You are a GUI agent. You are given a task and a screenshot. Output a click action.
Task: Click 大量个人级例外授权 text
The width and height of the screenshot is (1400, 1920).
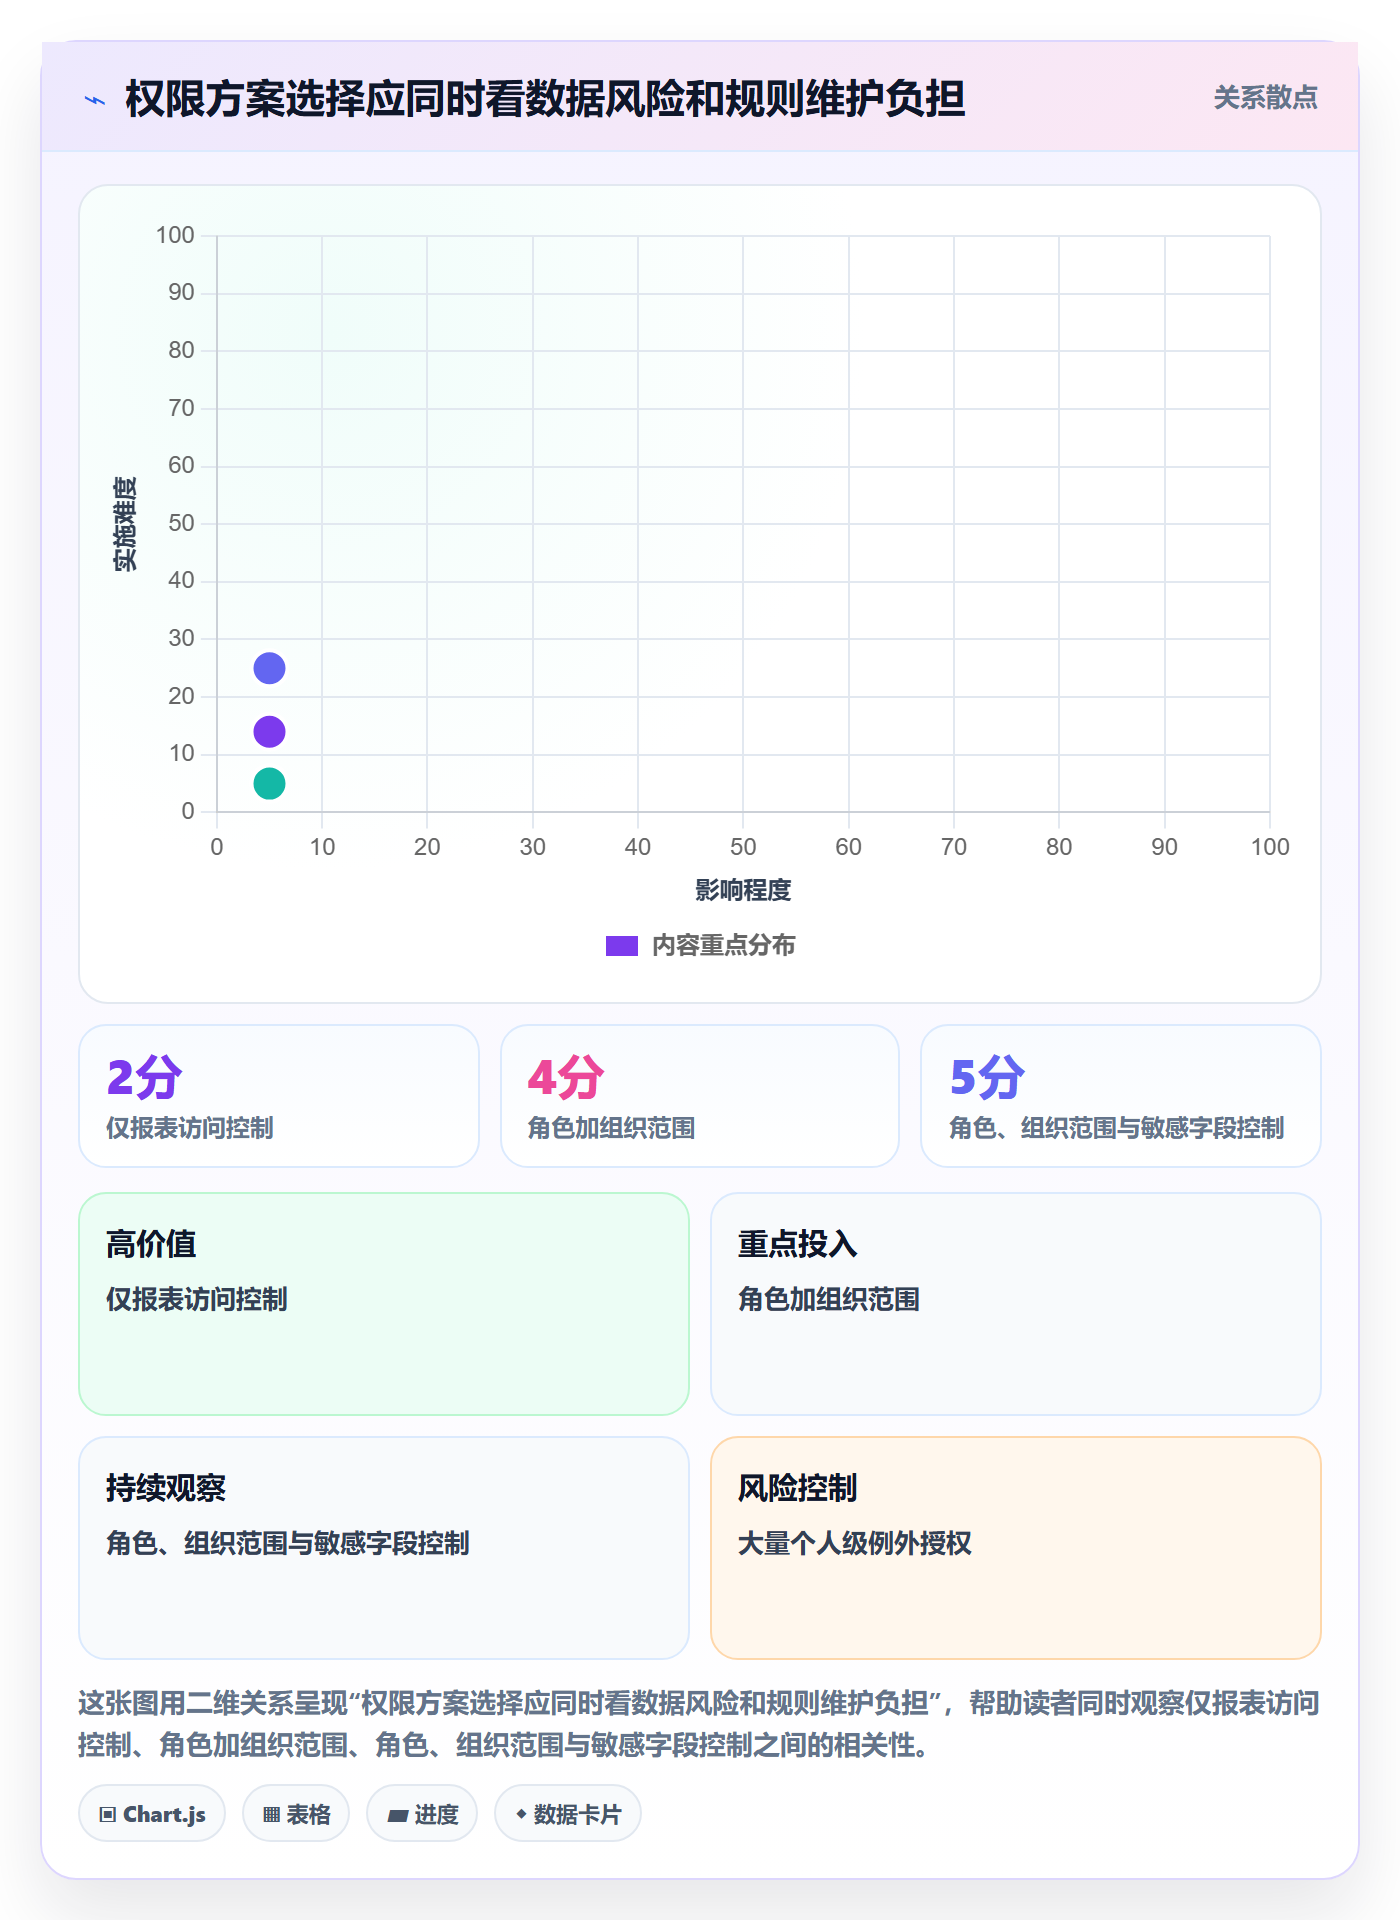click(x=855, y=1544)
